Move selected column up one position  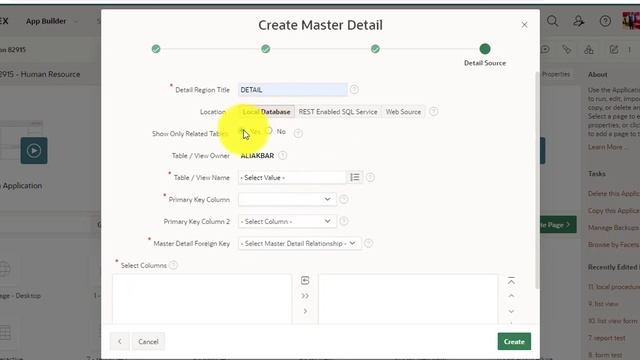tap(511, 296)
